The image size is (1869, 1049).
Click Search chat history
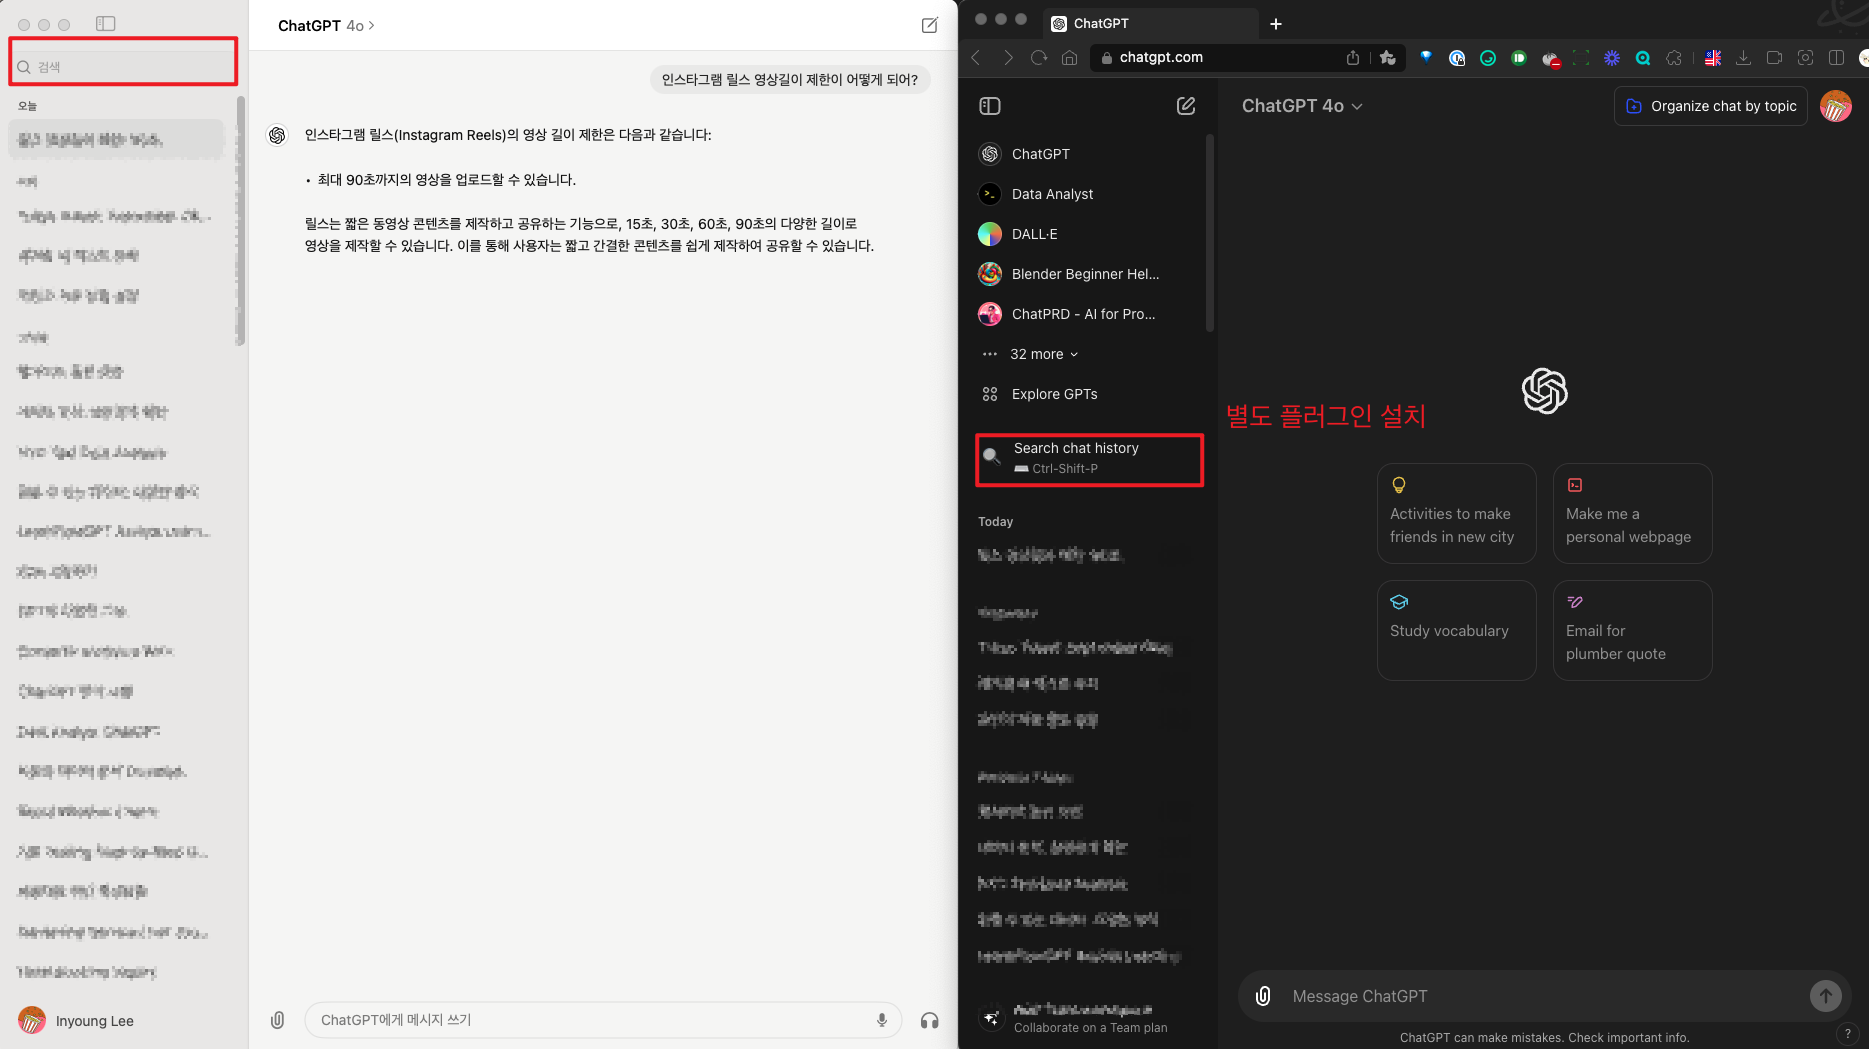click(x=1089, y=459)
